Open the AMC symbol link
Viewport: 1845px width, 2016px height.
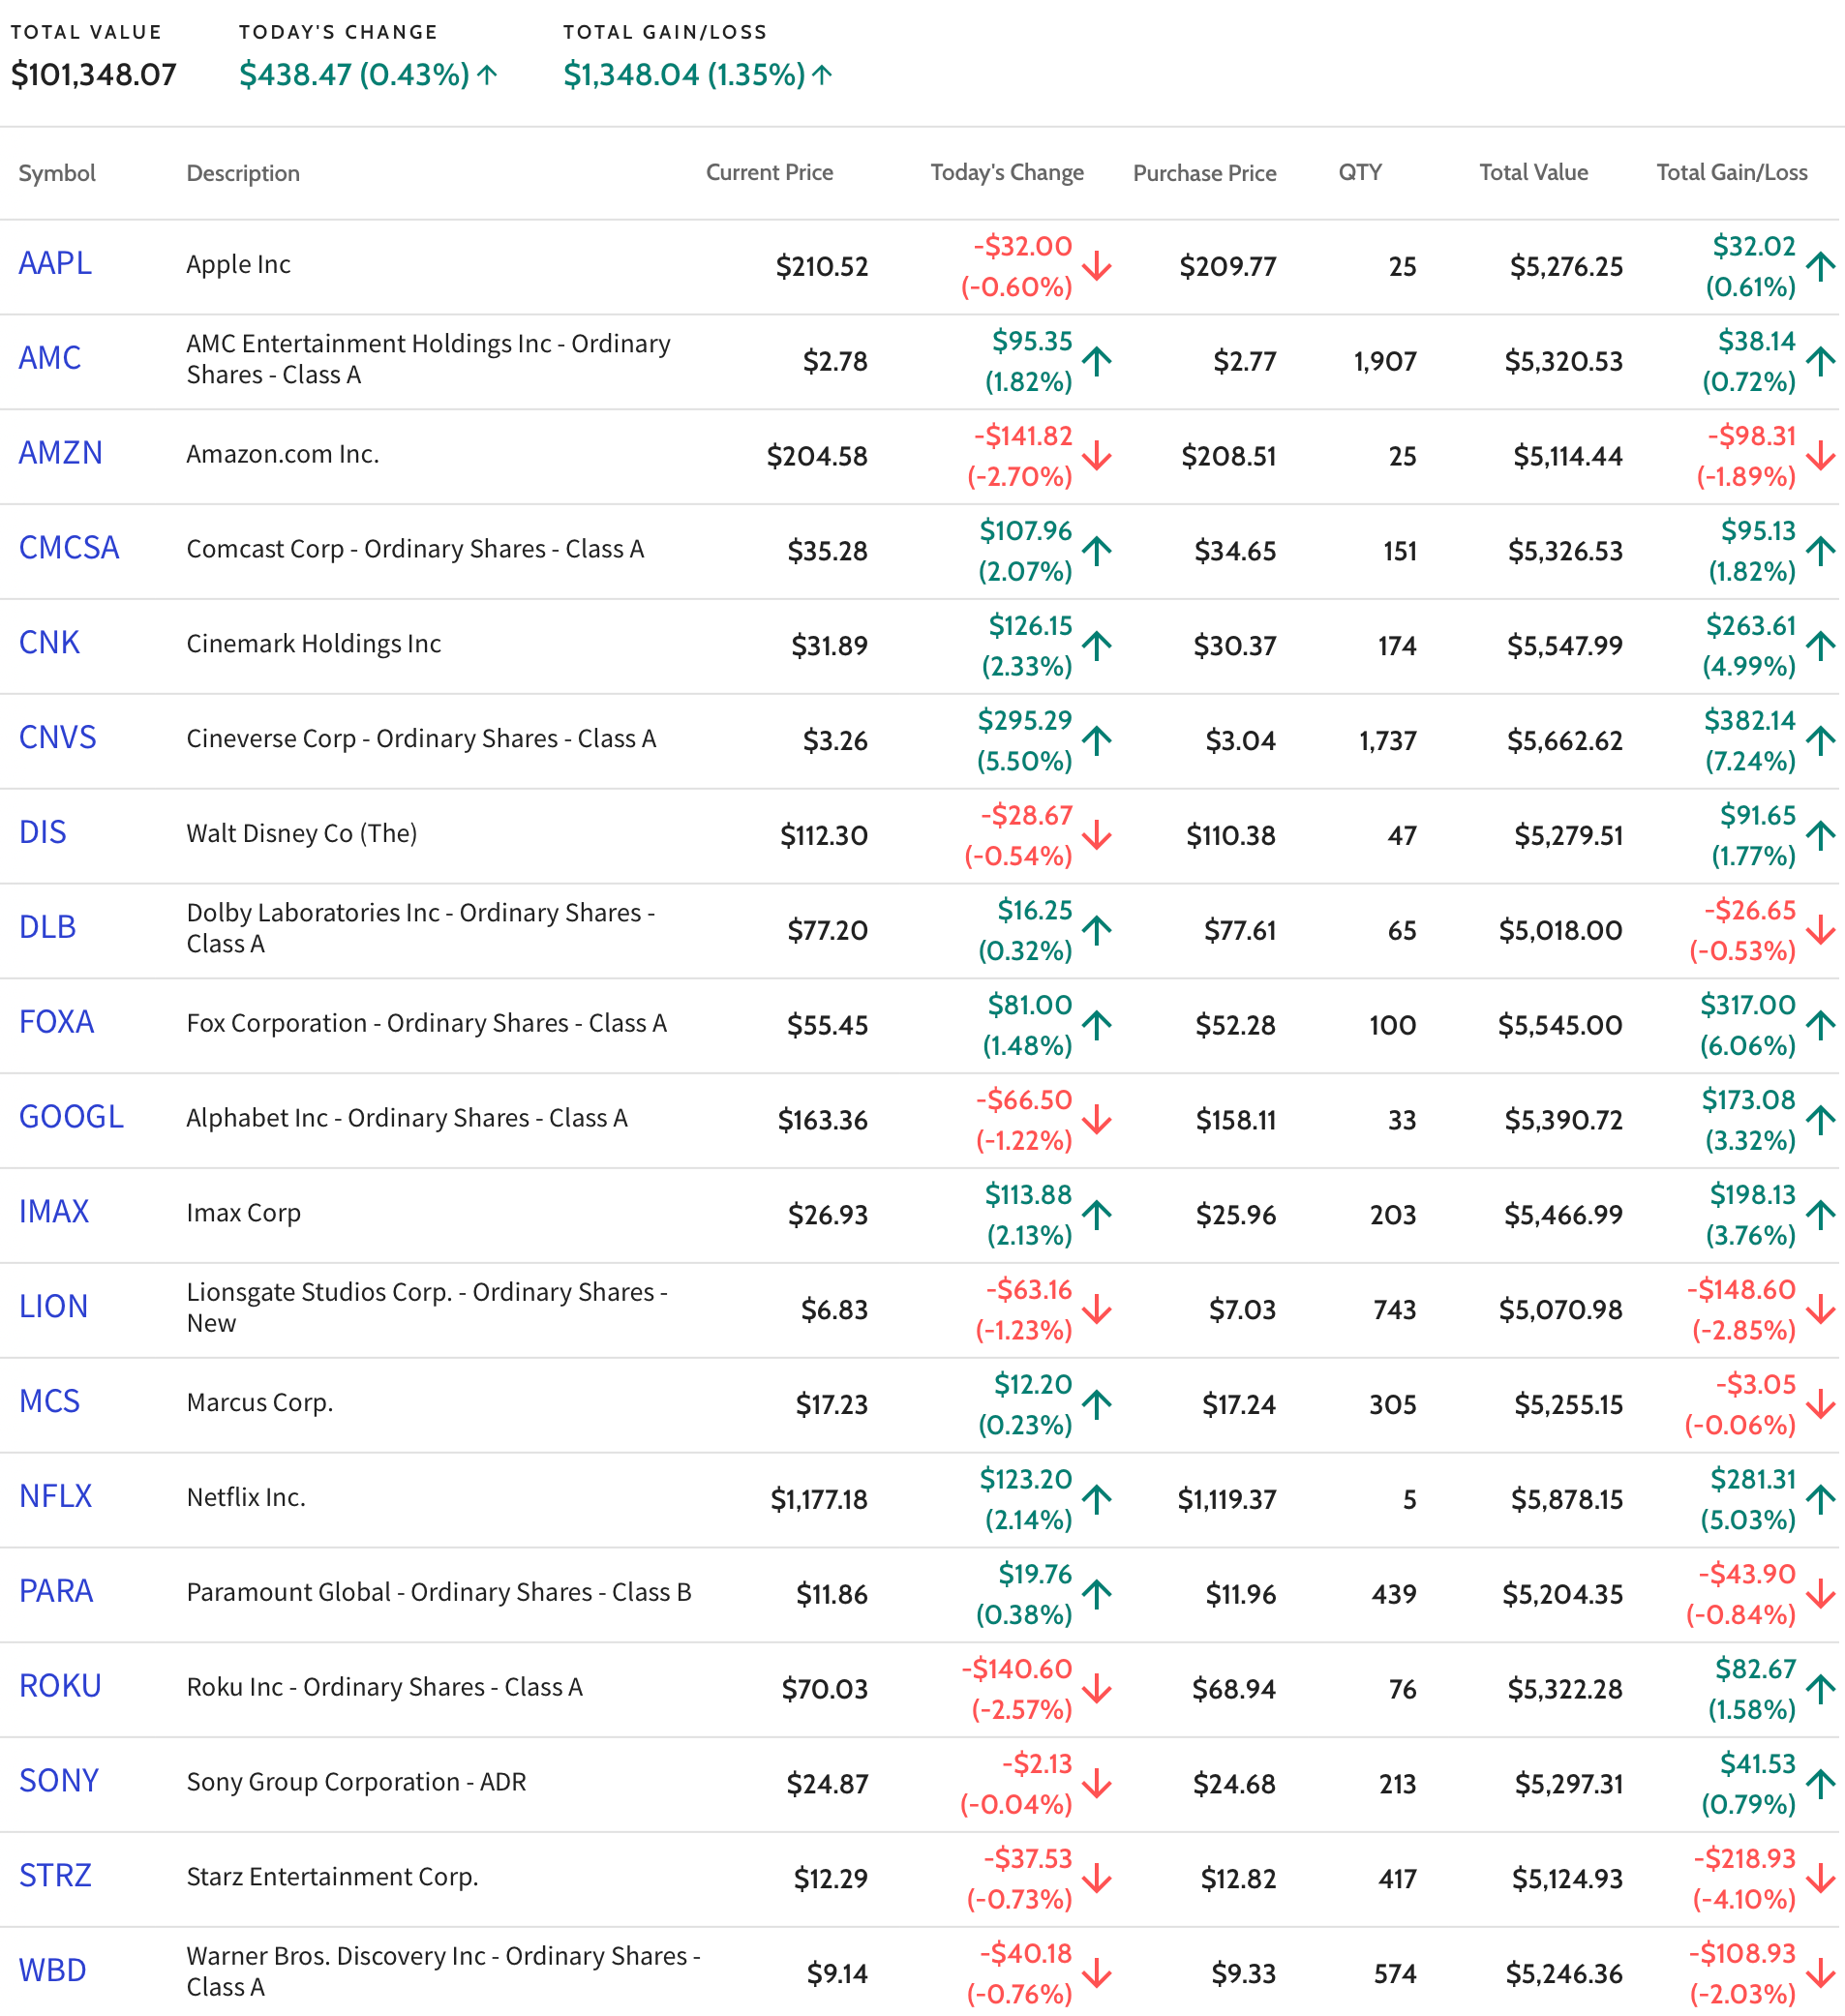tap(50, 359)
